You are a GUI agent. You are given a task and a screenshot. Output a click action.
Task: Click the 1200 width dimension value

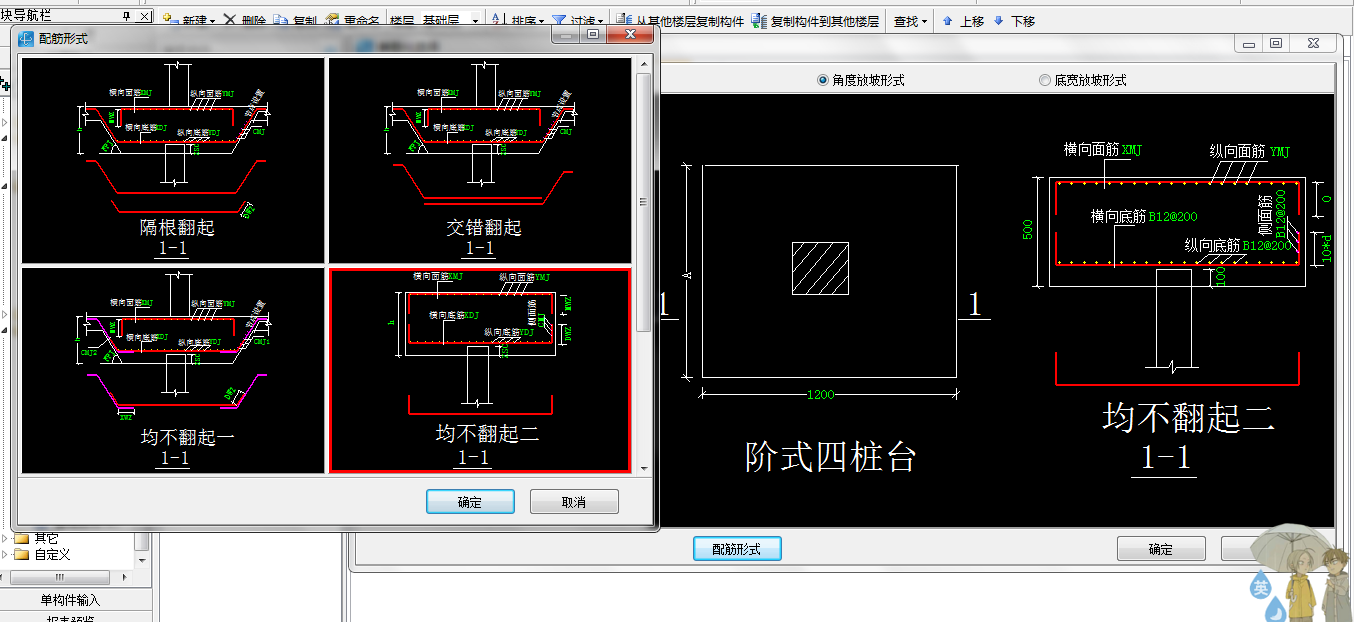820,394
